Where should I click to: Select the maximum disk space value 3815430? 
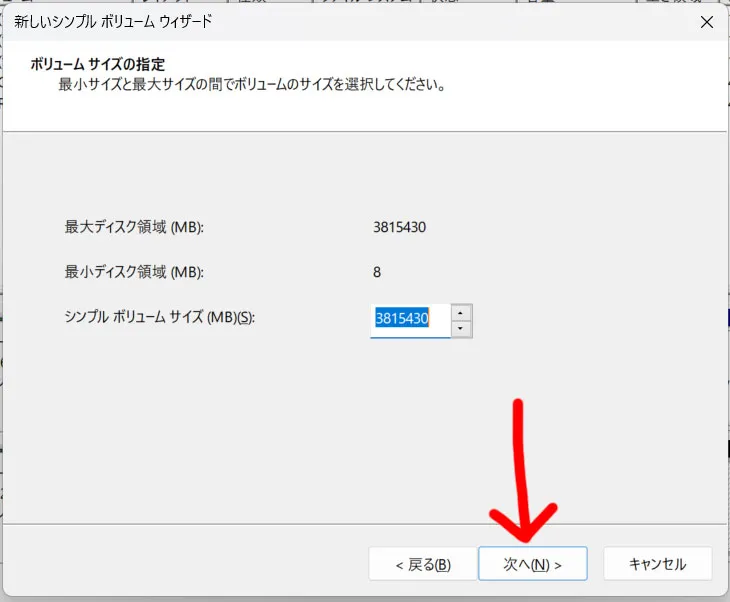399,227
